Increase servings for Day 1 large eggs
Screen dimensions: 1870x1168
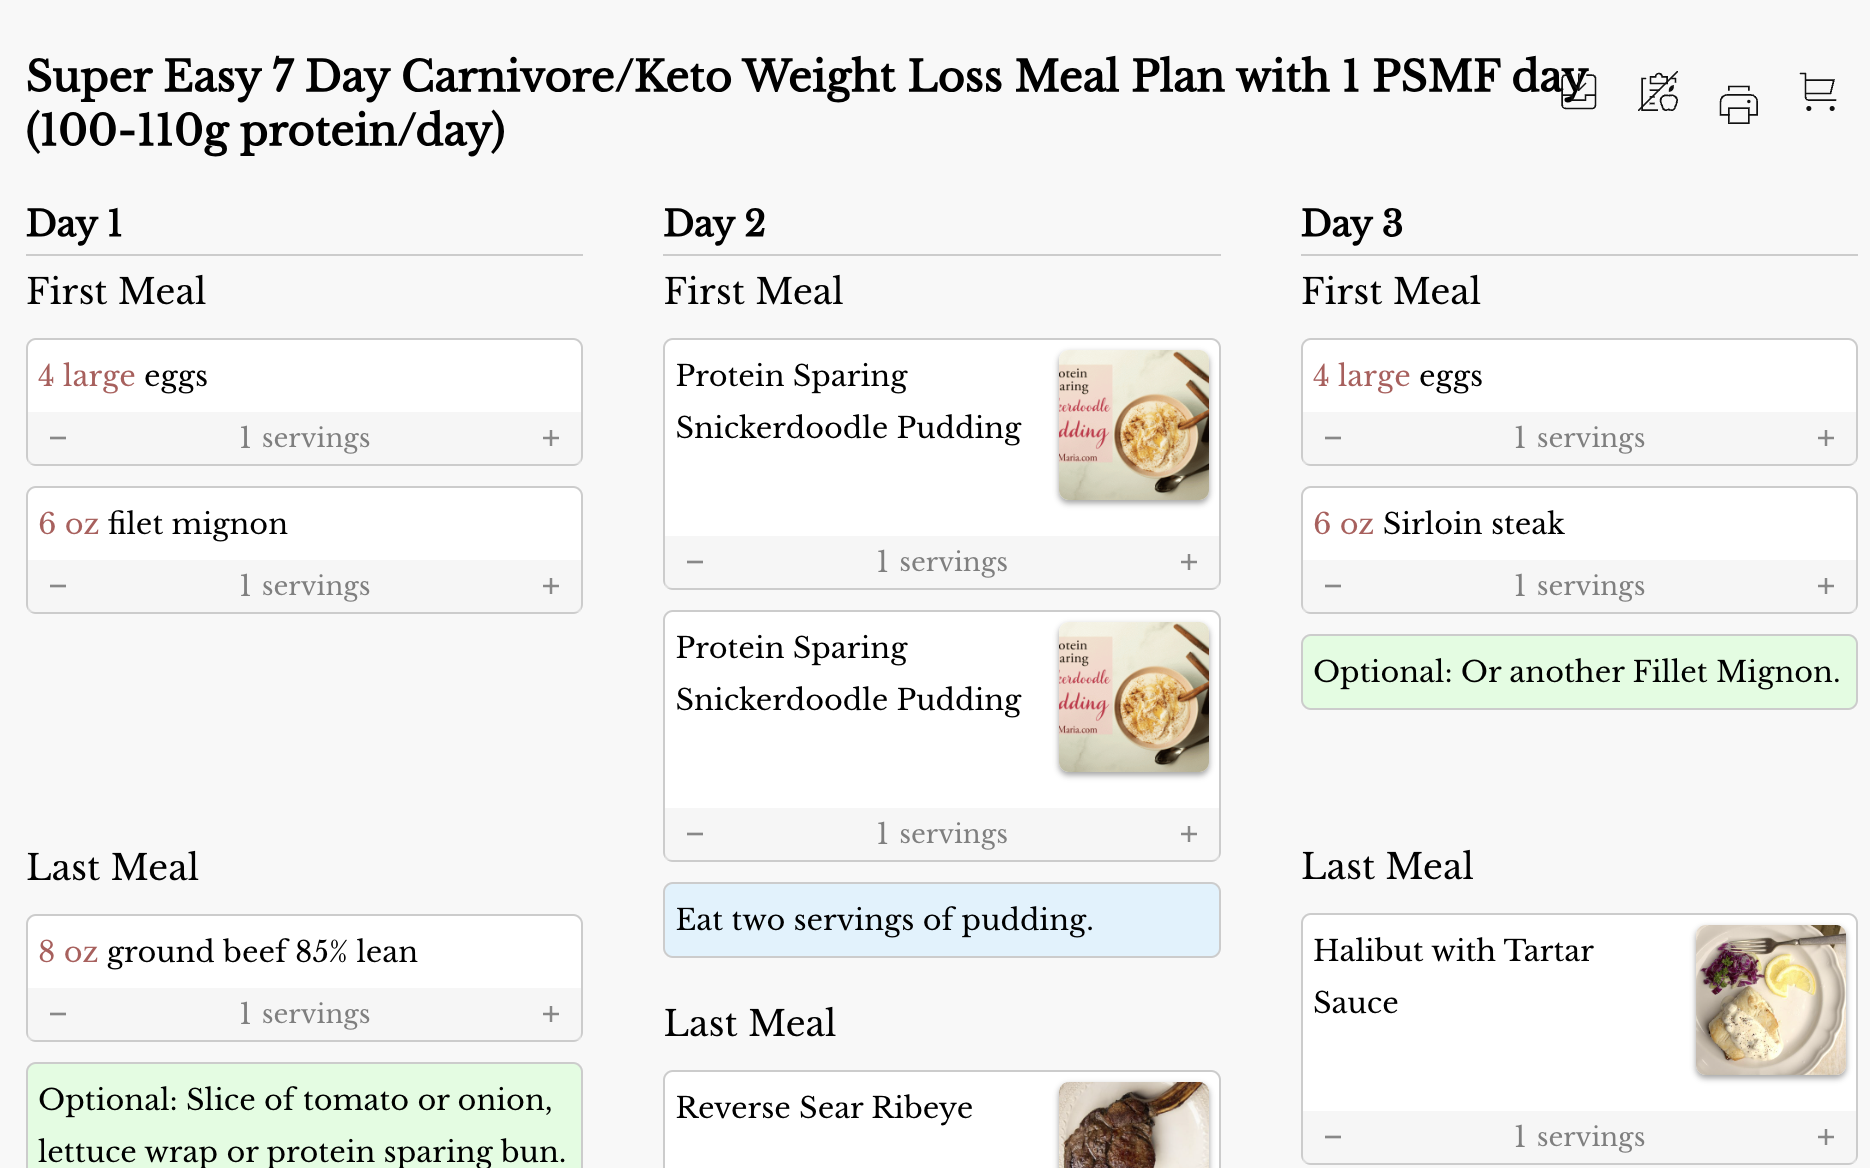tap(551, 438)
